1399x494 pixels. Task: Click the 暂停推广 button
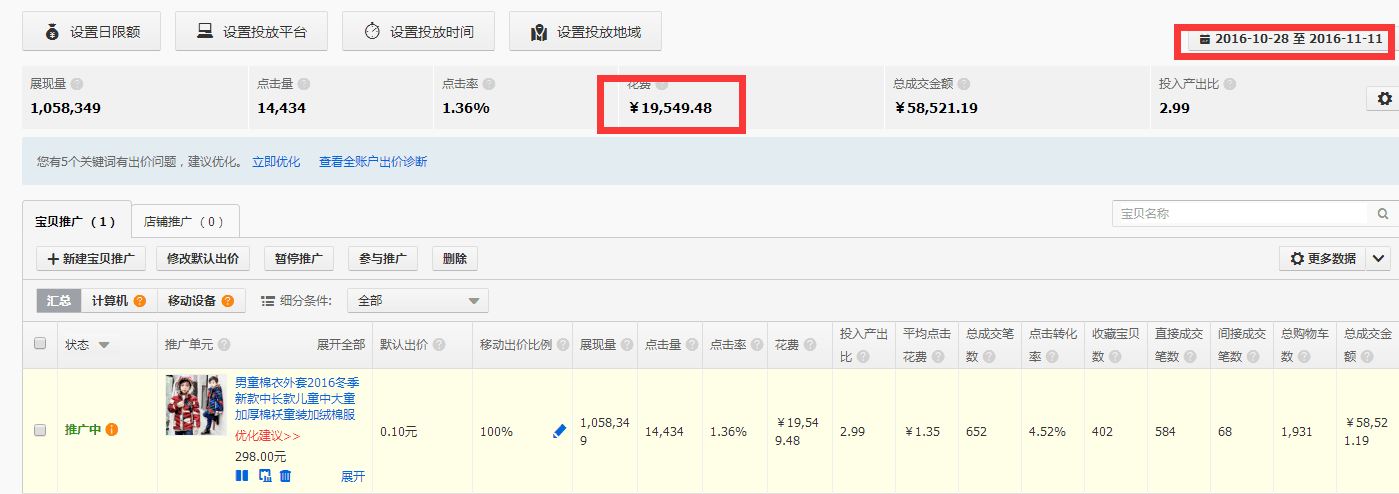coord(299,258)
